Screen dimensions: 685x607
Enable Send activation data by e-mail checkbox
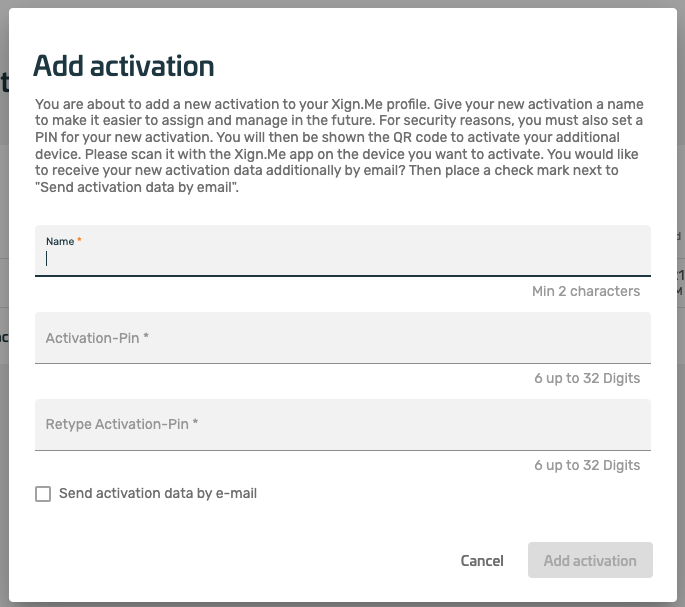(43, 494)
